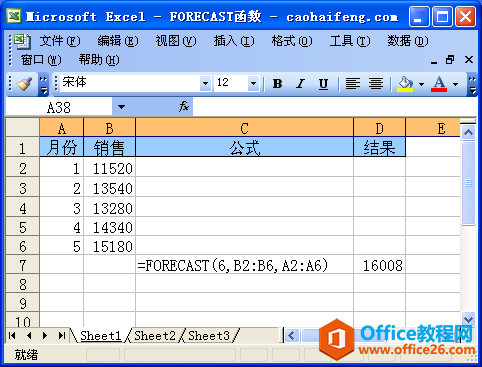Open the 文件(F) menu
This screenshot has width=482, height=367.
click(x=60, y=41)
